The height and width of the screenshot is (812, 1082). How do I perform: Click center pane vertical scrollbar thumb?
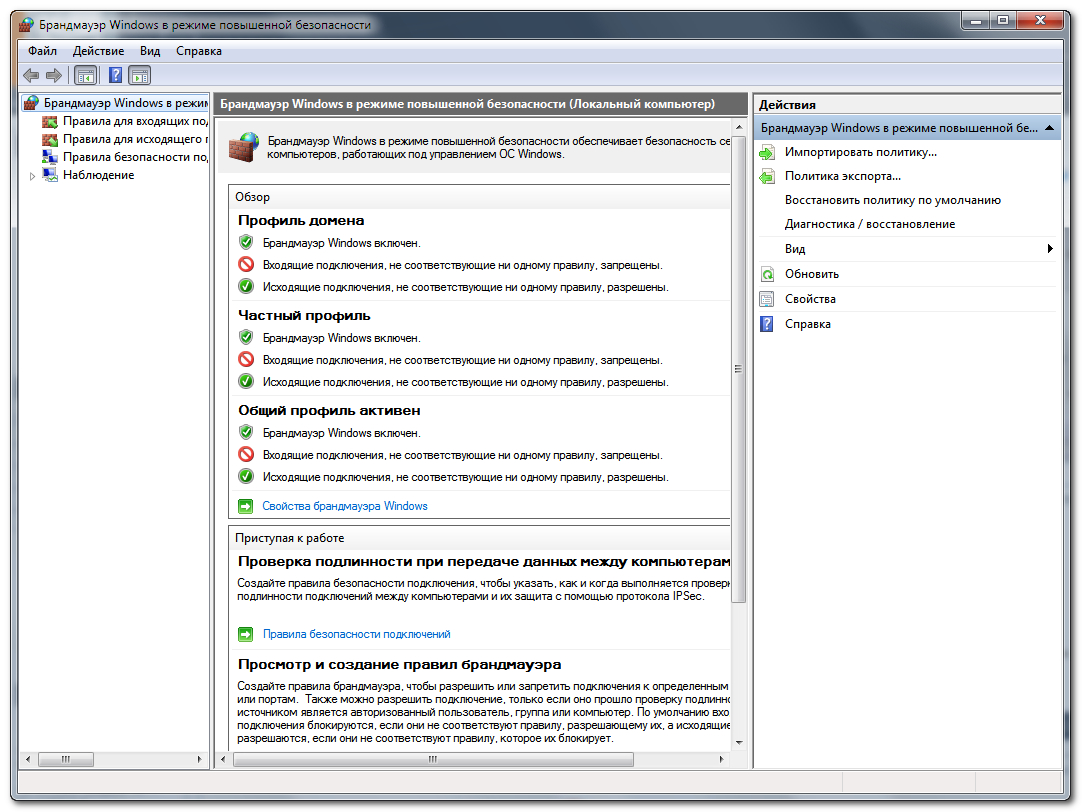tap(739, 369)
